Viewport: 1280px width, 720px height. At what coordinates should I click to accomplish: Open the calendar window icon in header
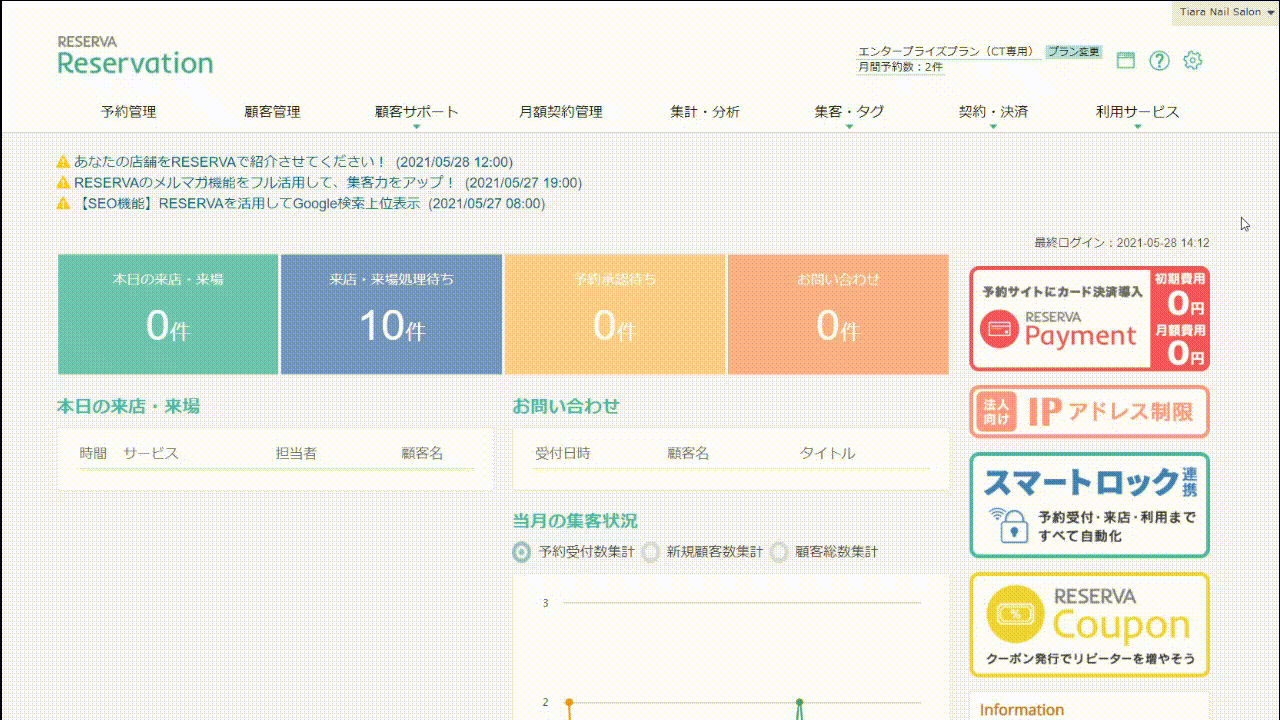(1126, 60)
